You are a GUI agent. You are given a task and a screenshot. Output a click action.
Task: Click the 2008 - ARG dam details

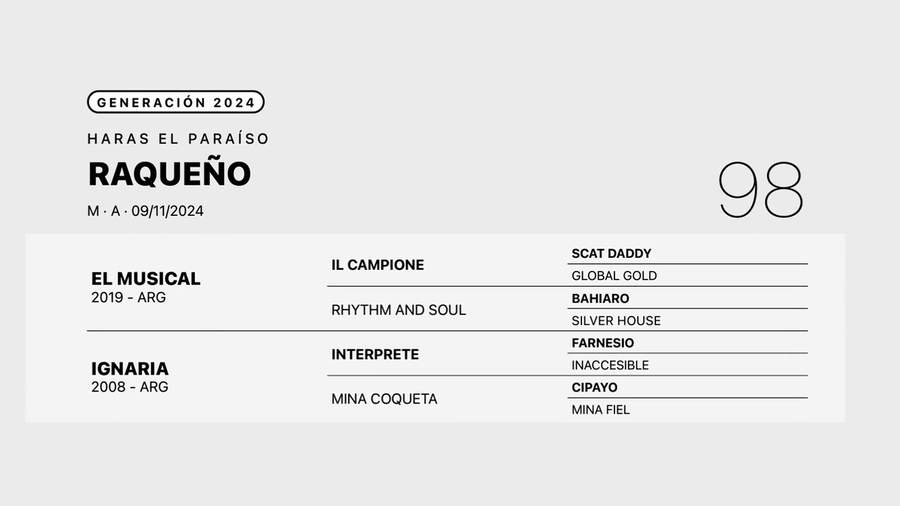[130, 387]
